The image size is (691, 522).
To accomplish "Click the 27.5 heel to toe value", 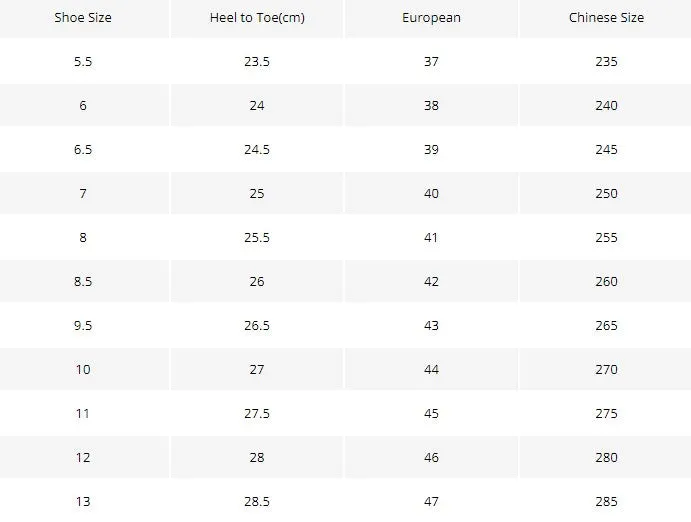I will 257,413.
